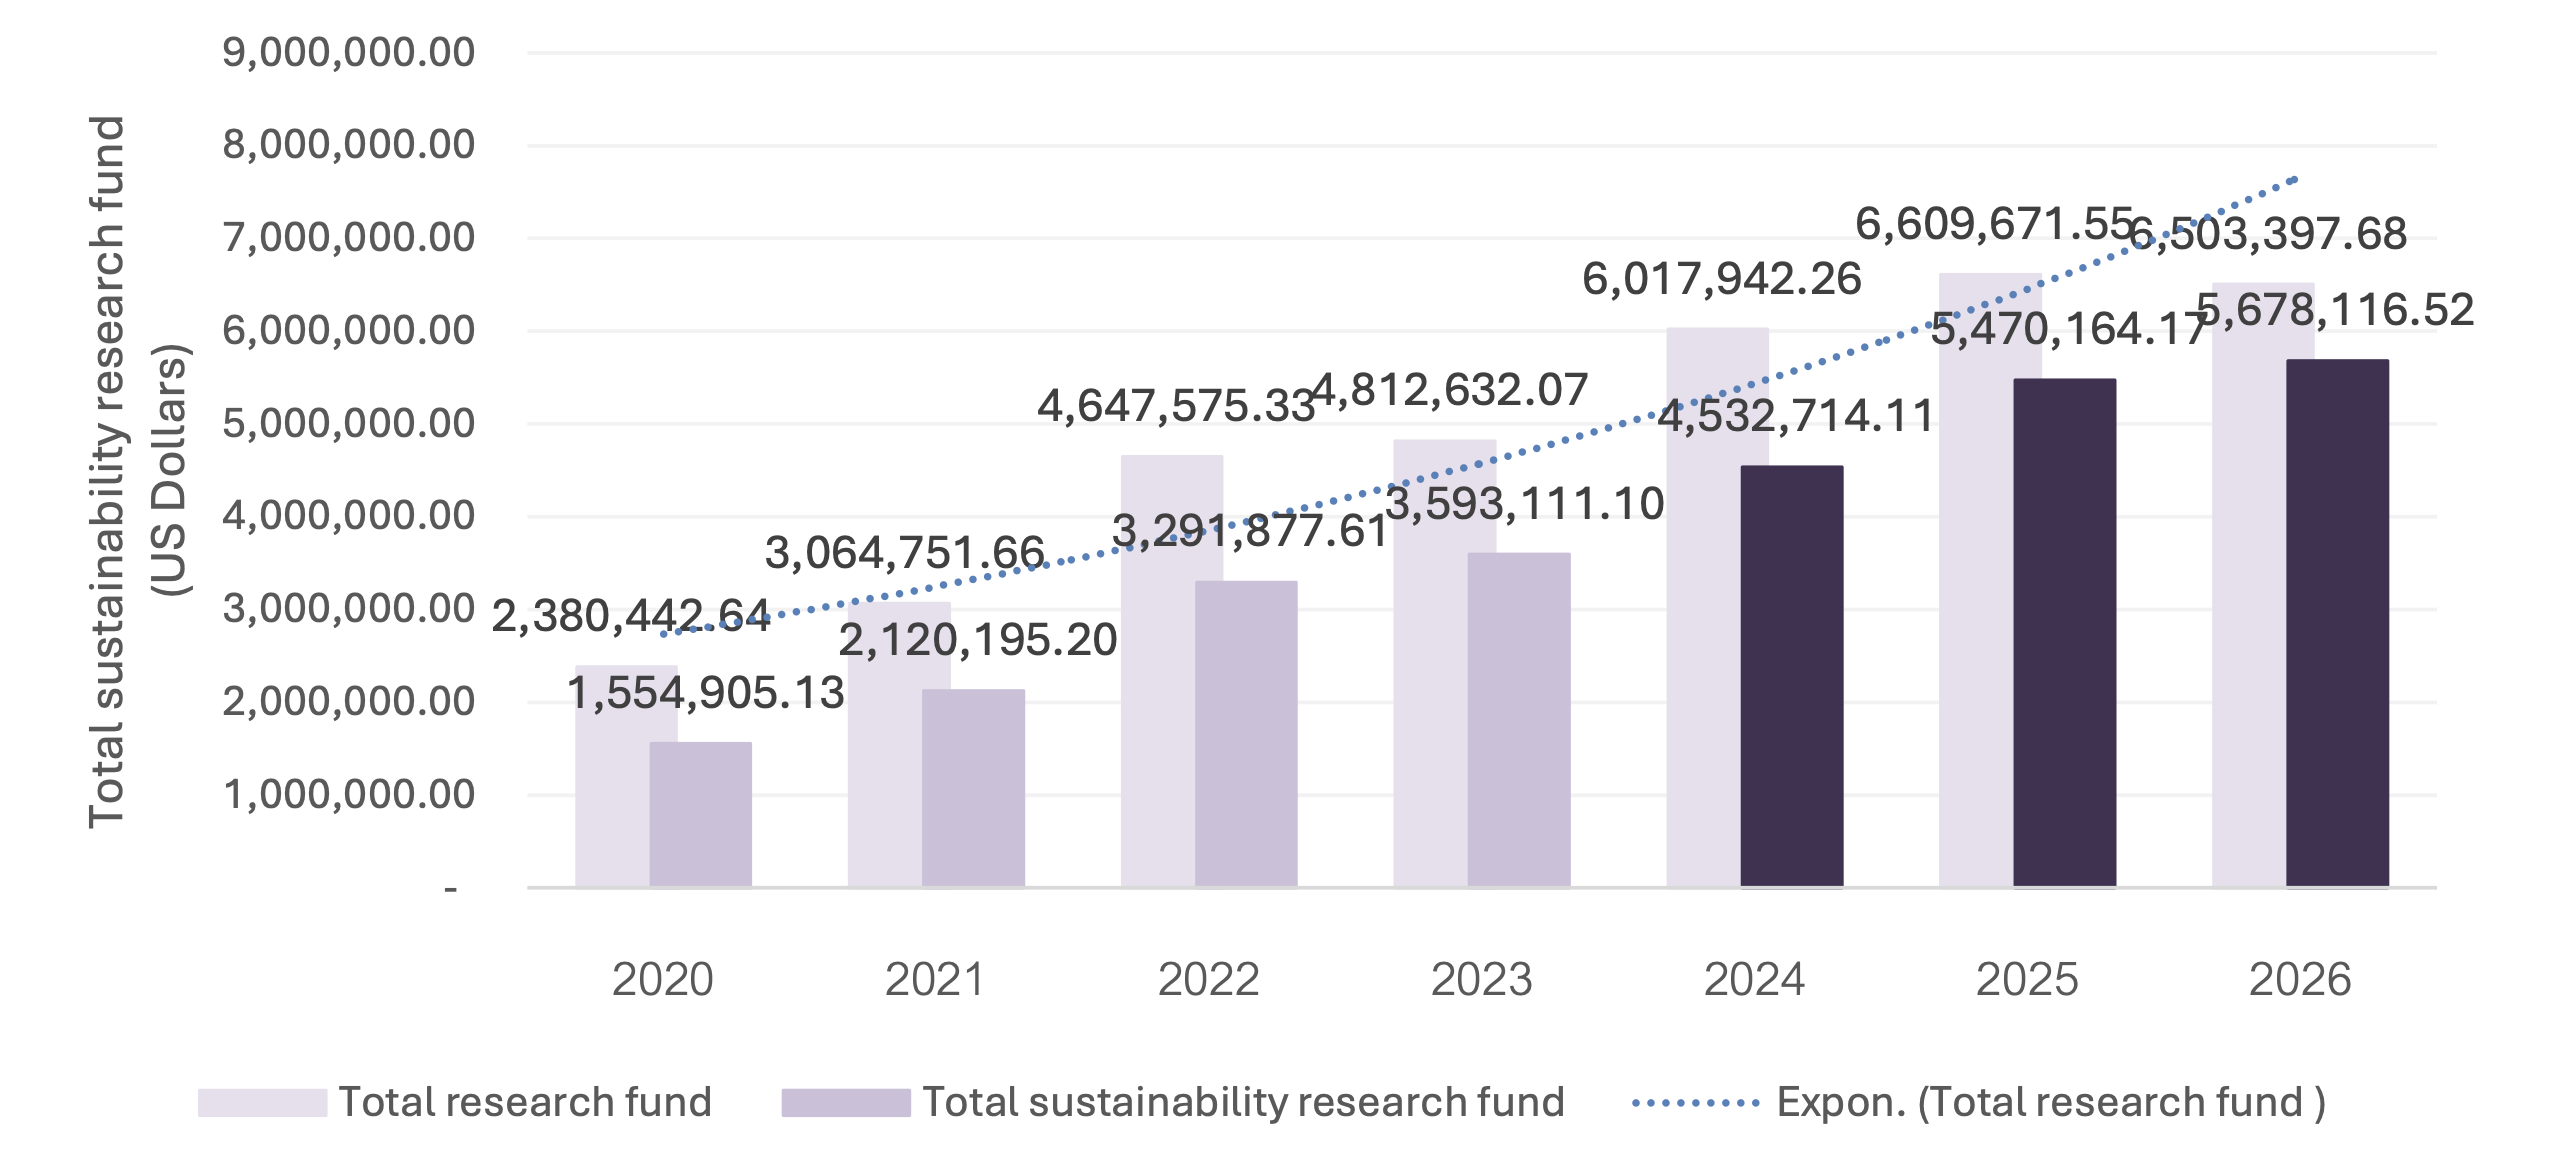The width and height of the screenshot is (2558, 1172).
Task: Click the data label 4,812,632.07
Action: (x=1450, y=390)
